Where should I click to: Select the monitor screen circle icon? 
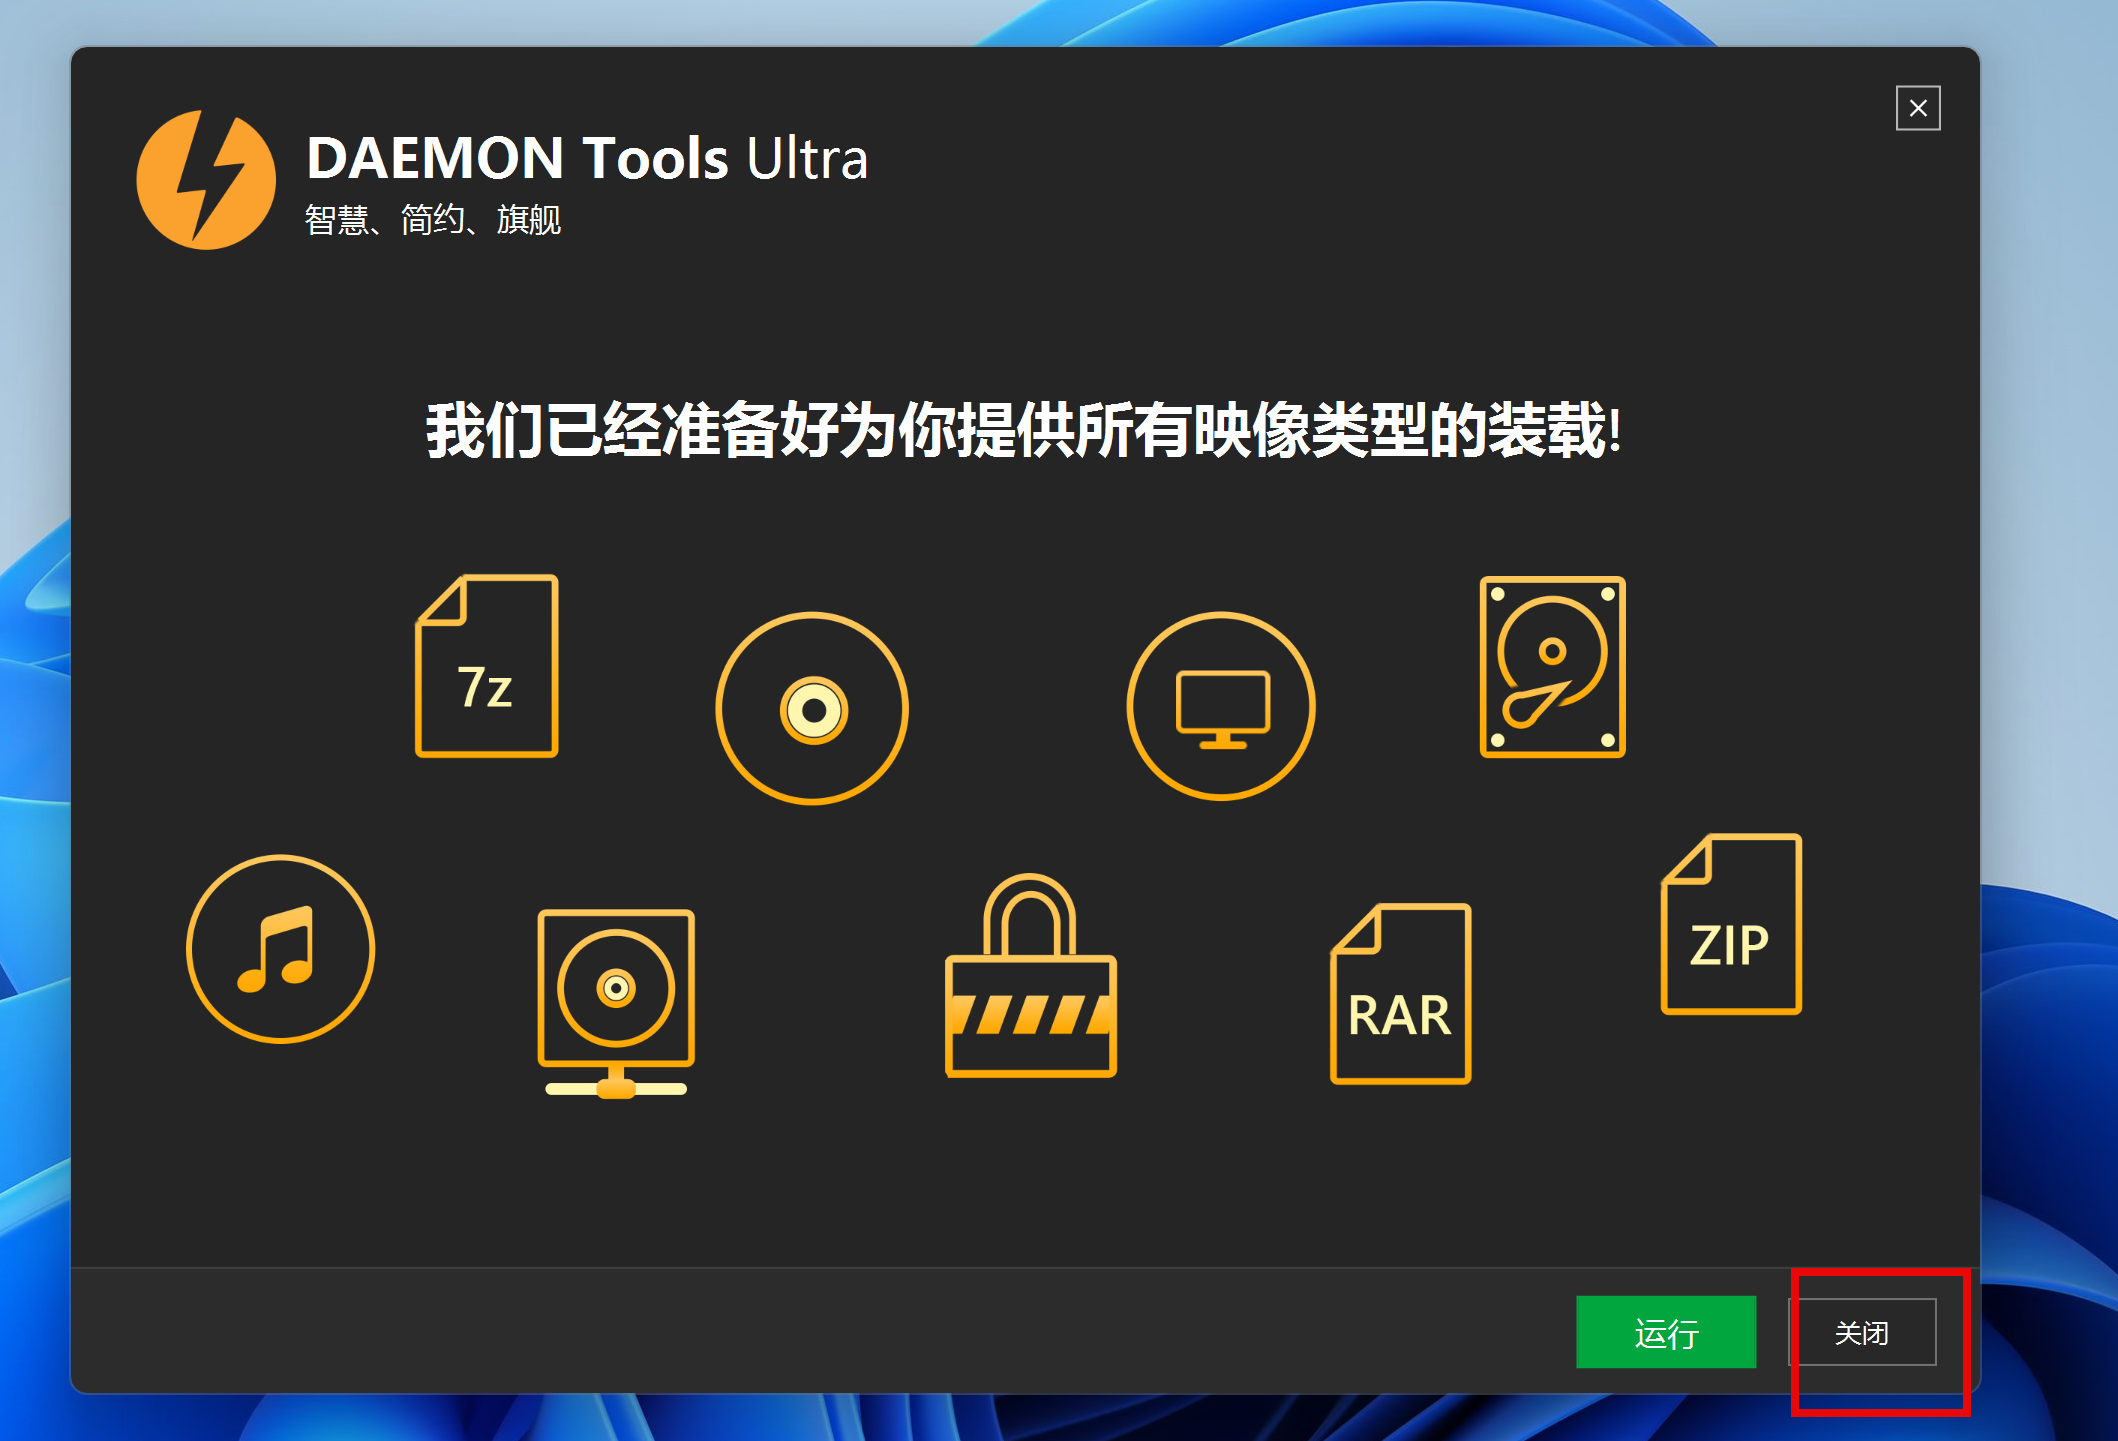pos(1221,706)
